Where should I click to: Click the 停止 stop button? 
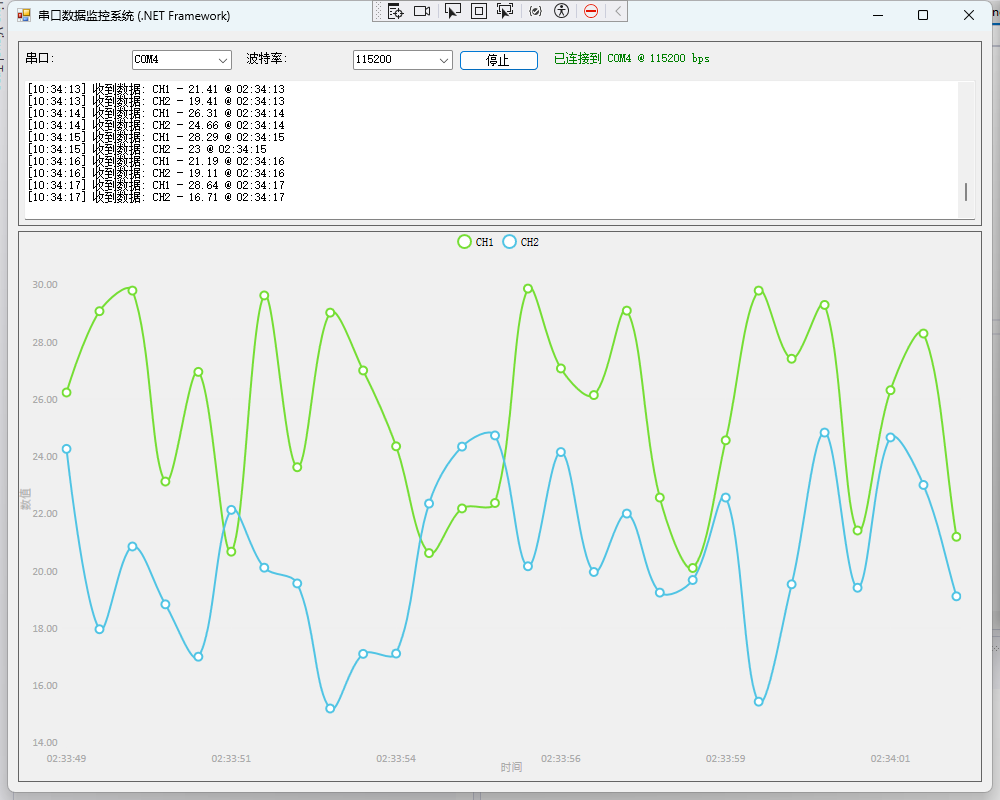pyautogui.click(x=499, y=60)
